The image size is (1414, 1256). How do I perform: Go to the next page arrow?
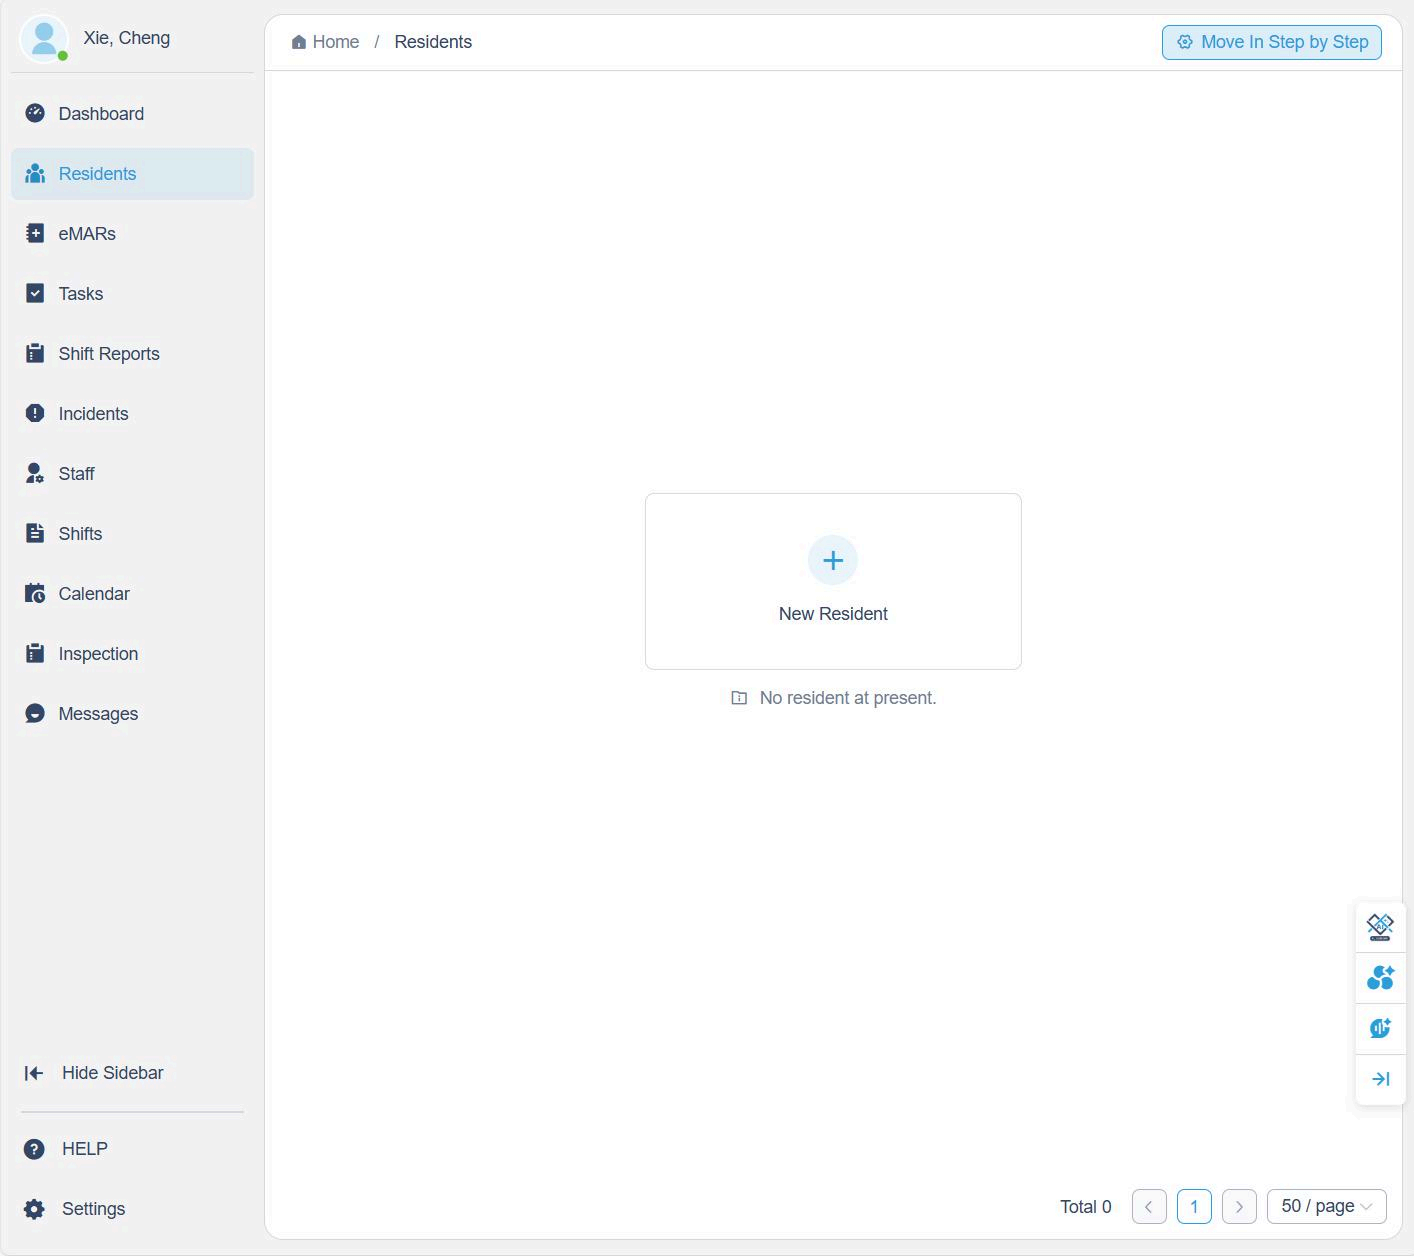click(x=1239, y=1207)
